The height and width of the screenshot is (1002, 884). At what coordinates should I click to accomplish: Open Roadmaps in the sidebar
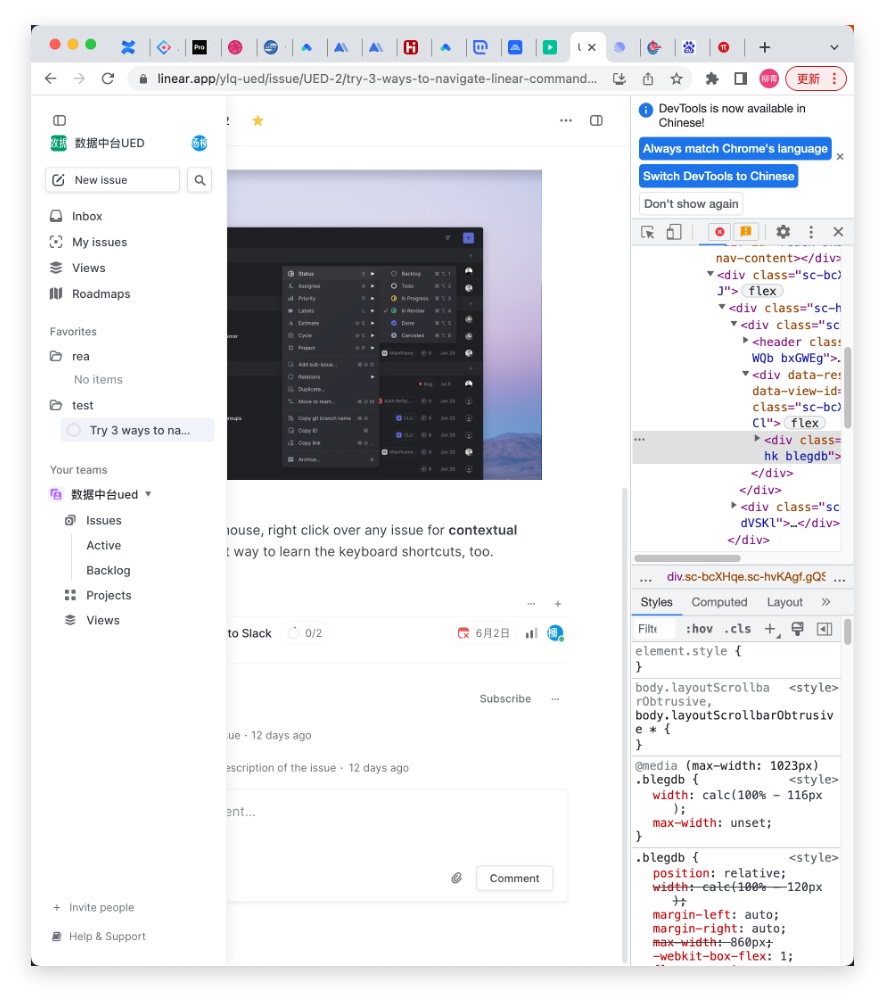click(100, 294)
